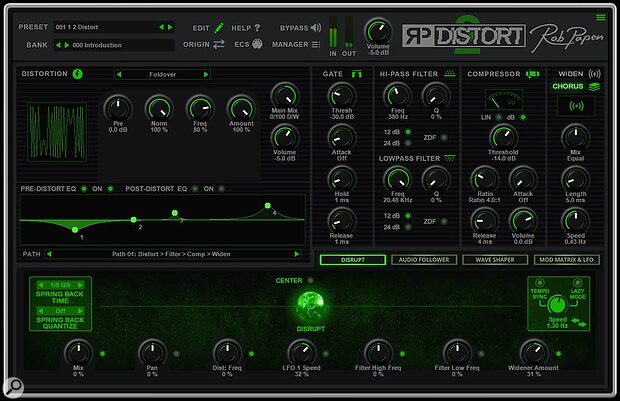The width and height of the screenshot is (620, 401).
Task: Select compressor dB meter mode
Action: 523,117
